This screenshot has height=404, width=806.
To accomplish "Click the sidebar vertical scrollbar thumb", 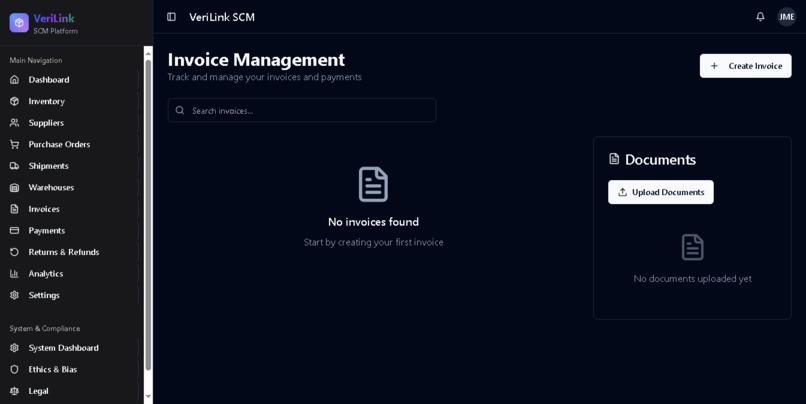I will [148, 215].
